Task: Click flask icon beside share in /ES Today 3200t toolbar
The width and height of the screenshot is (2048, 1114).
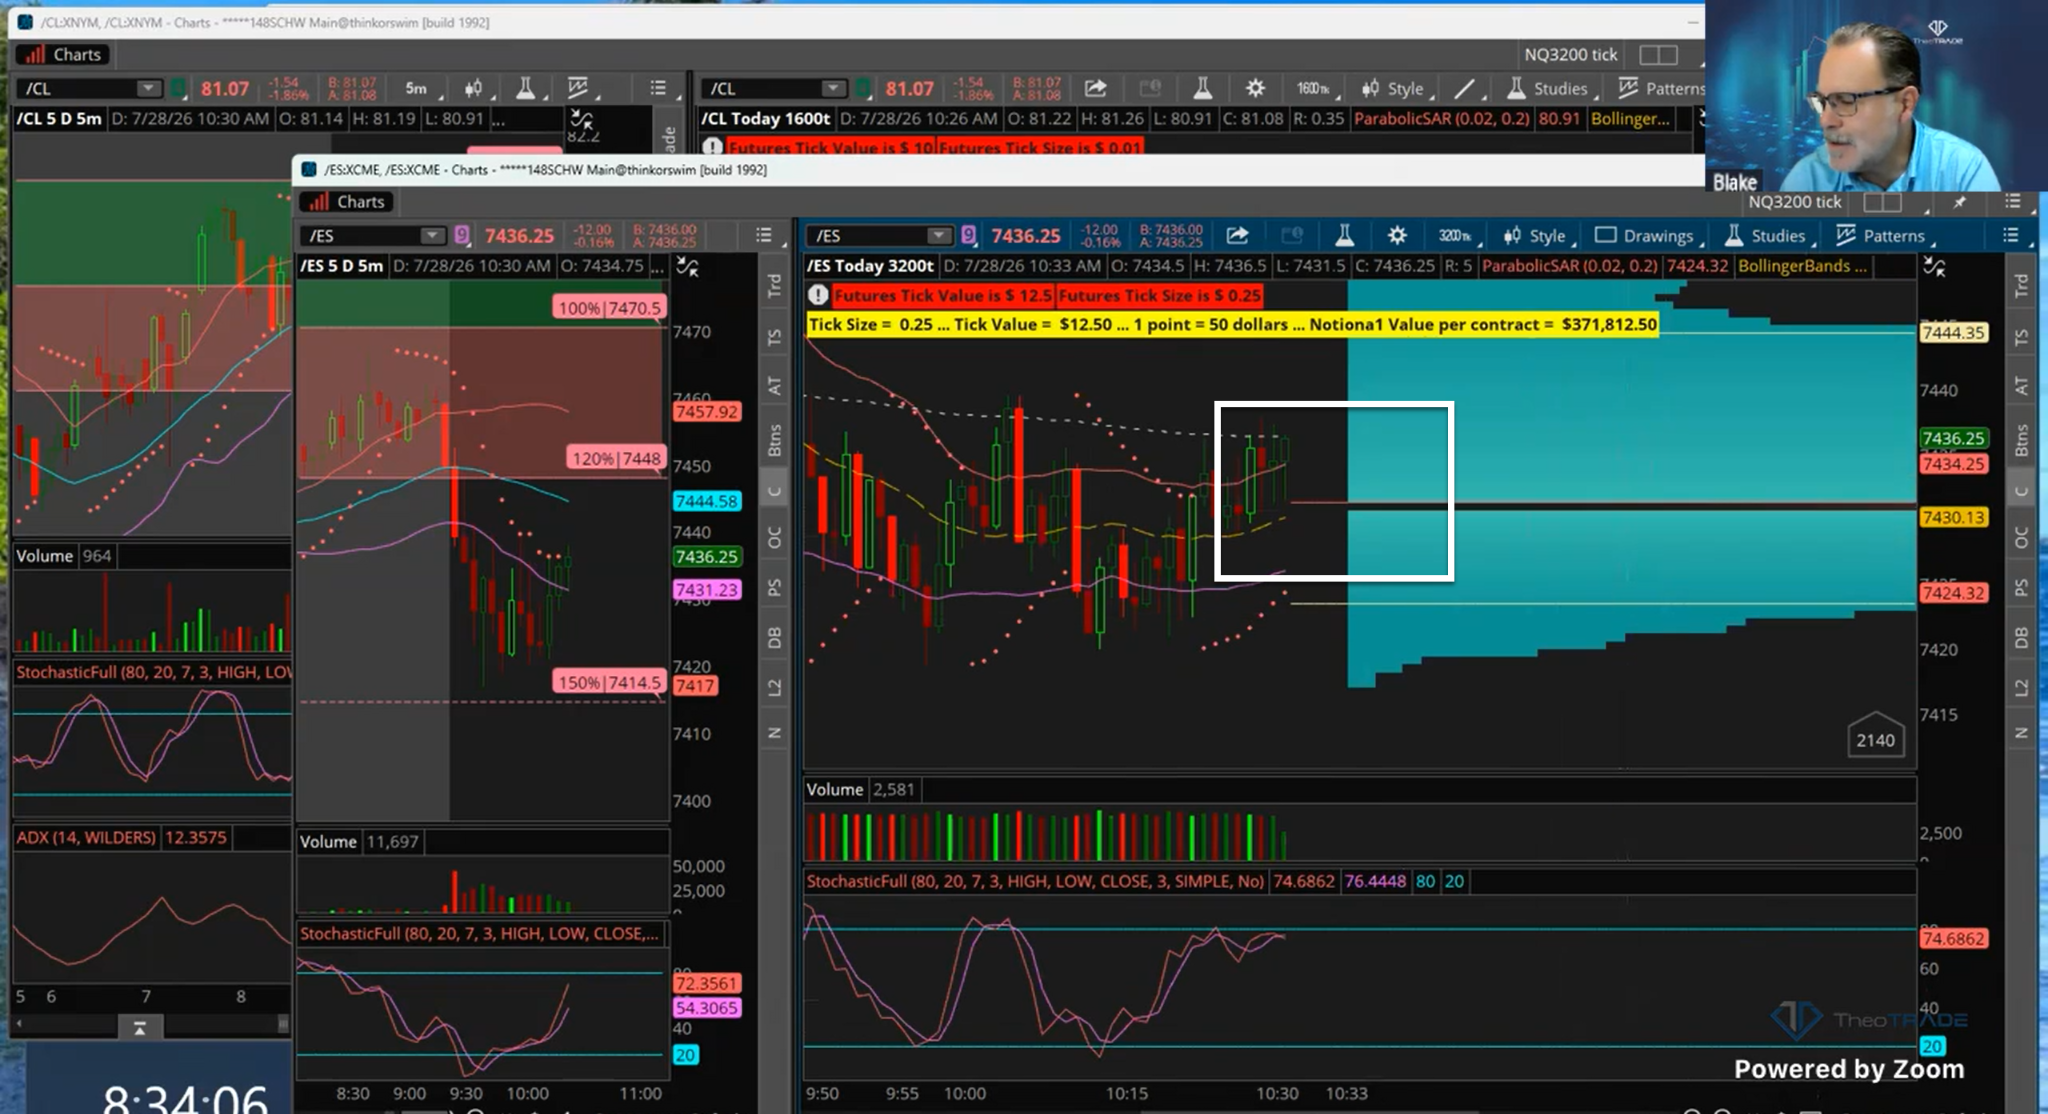Action: (1345, 235)
